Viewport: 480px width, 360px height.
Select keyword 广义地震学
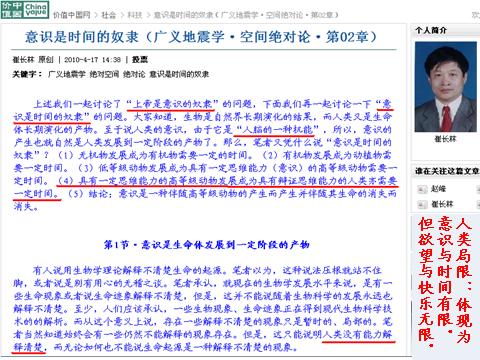[x=67, y=74]
